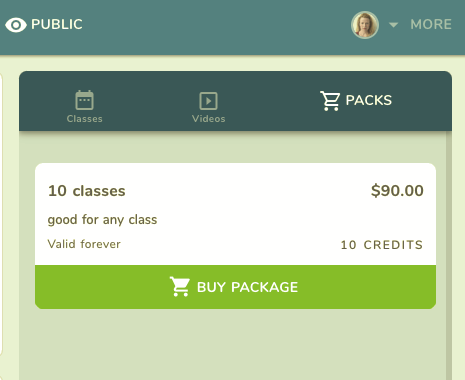This screenshot has width=465, height=380.
Task: Click the good for any class description
Action: tap(102, 220)
